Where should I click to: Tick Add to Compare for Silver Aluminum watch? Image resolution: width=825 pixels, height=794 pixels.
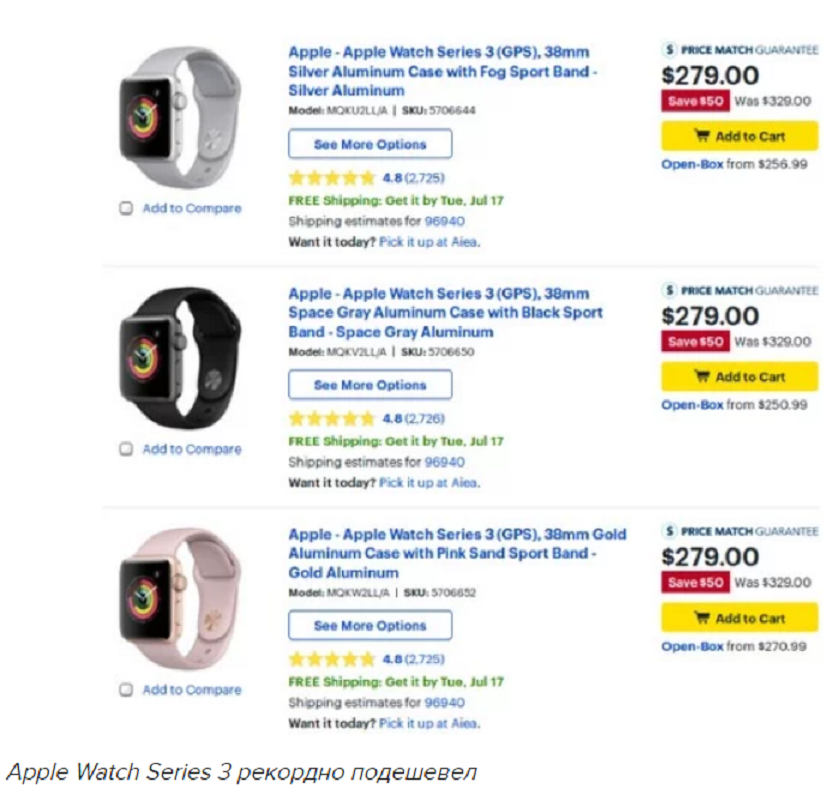[127, 209]
